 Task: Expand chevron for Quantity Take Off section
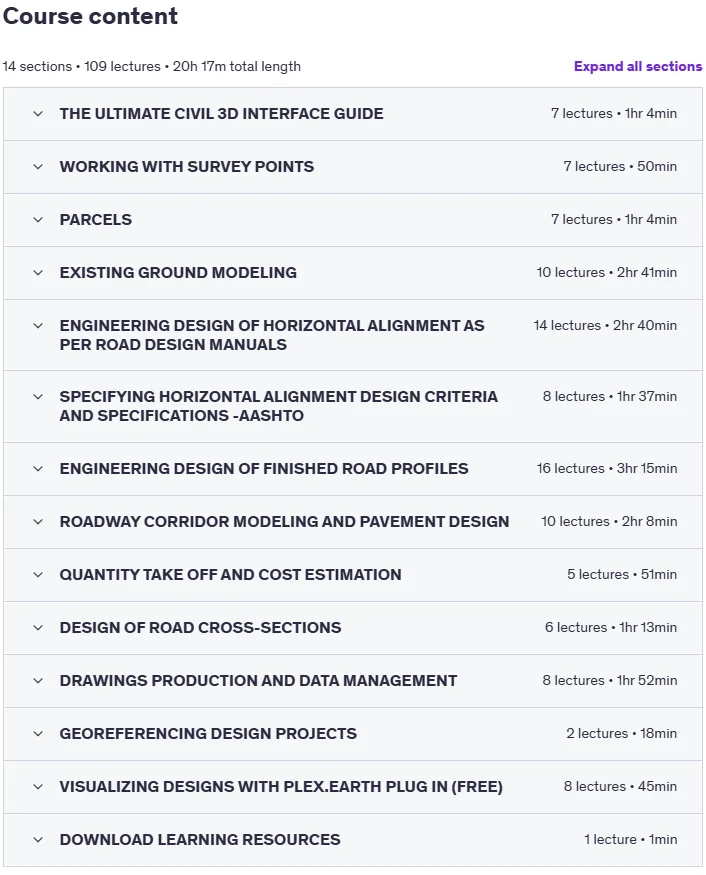[x=38, y=575]
